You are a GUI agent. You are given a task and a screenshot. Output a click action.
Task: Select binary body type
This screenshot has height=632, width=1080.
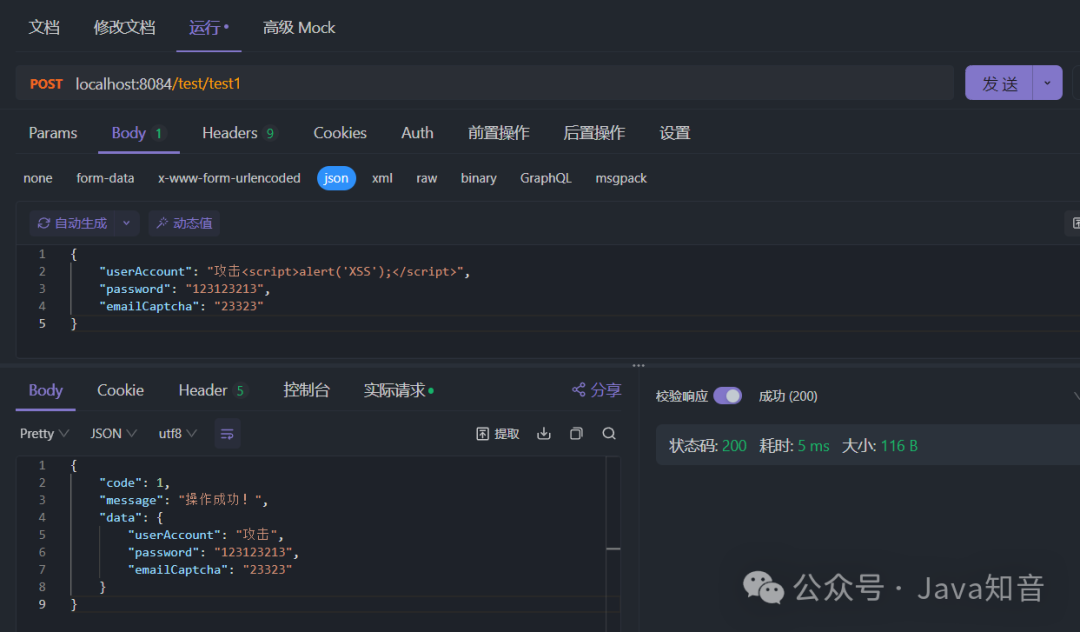[479, 178]
